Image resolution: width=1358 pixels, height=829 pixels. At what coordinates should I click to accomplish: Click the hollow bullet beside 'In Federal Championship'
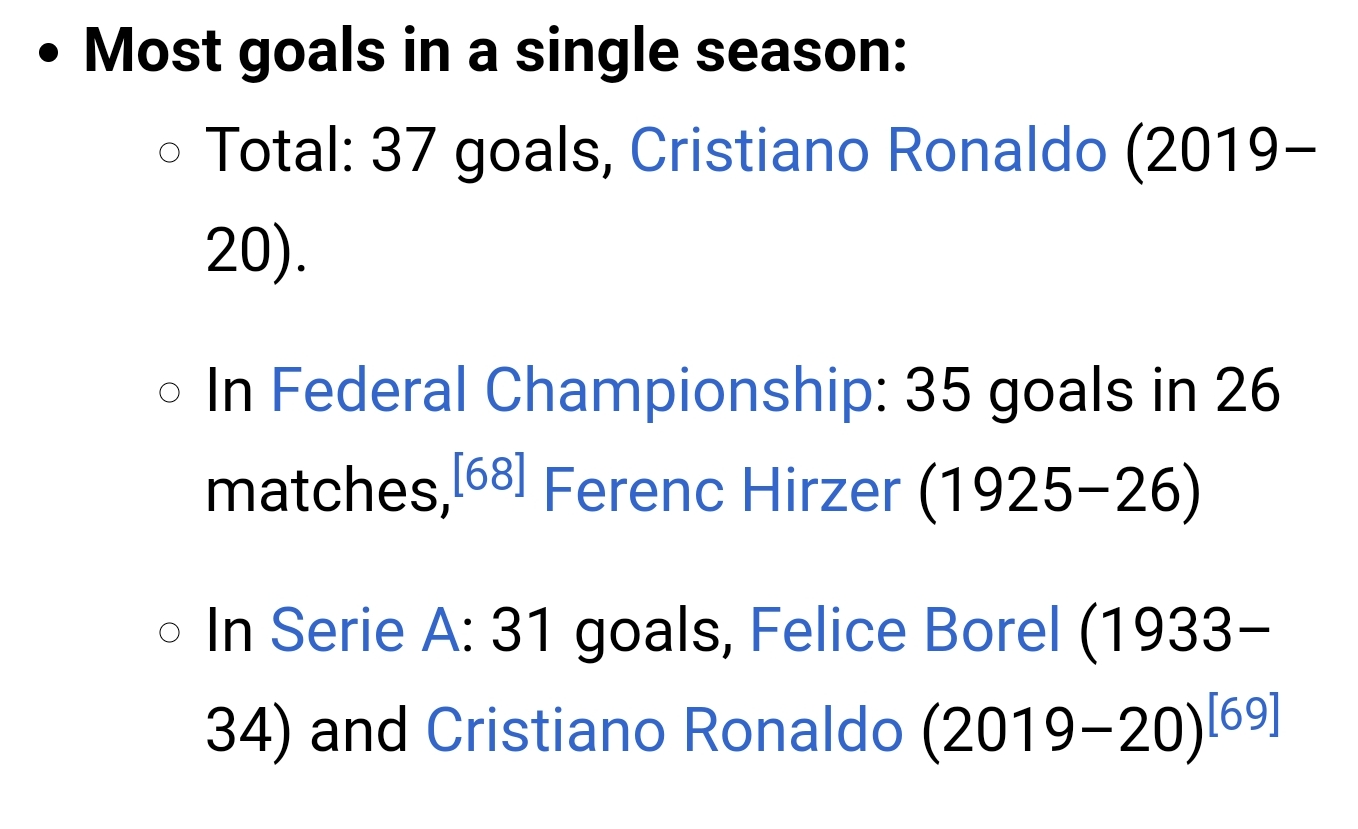pos(170,393)
